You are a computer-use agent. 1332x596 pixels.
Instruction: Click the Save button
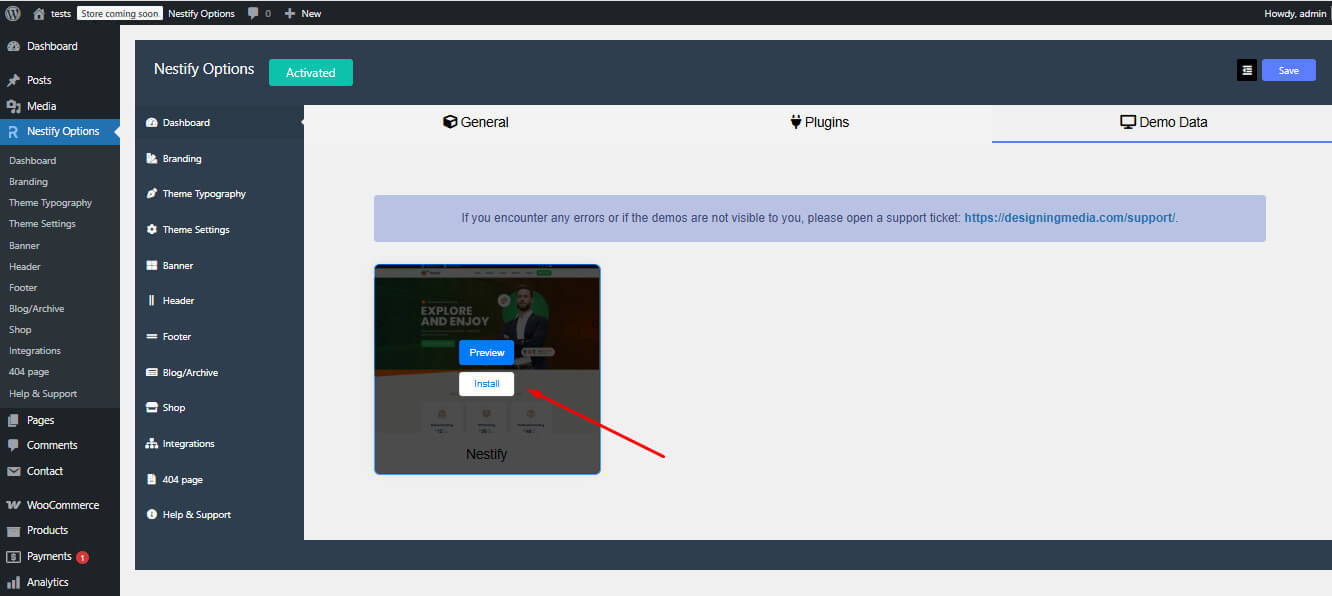coord(1289,70)
